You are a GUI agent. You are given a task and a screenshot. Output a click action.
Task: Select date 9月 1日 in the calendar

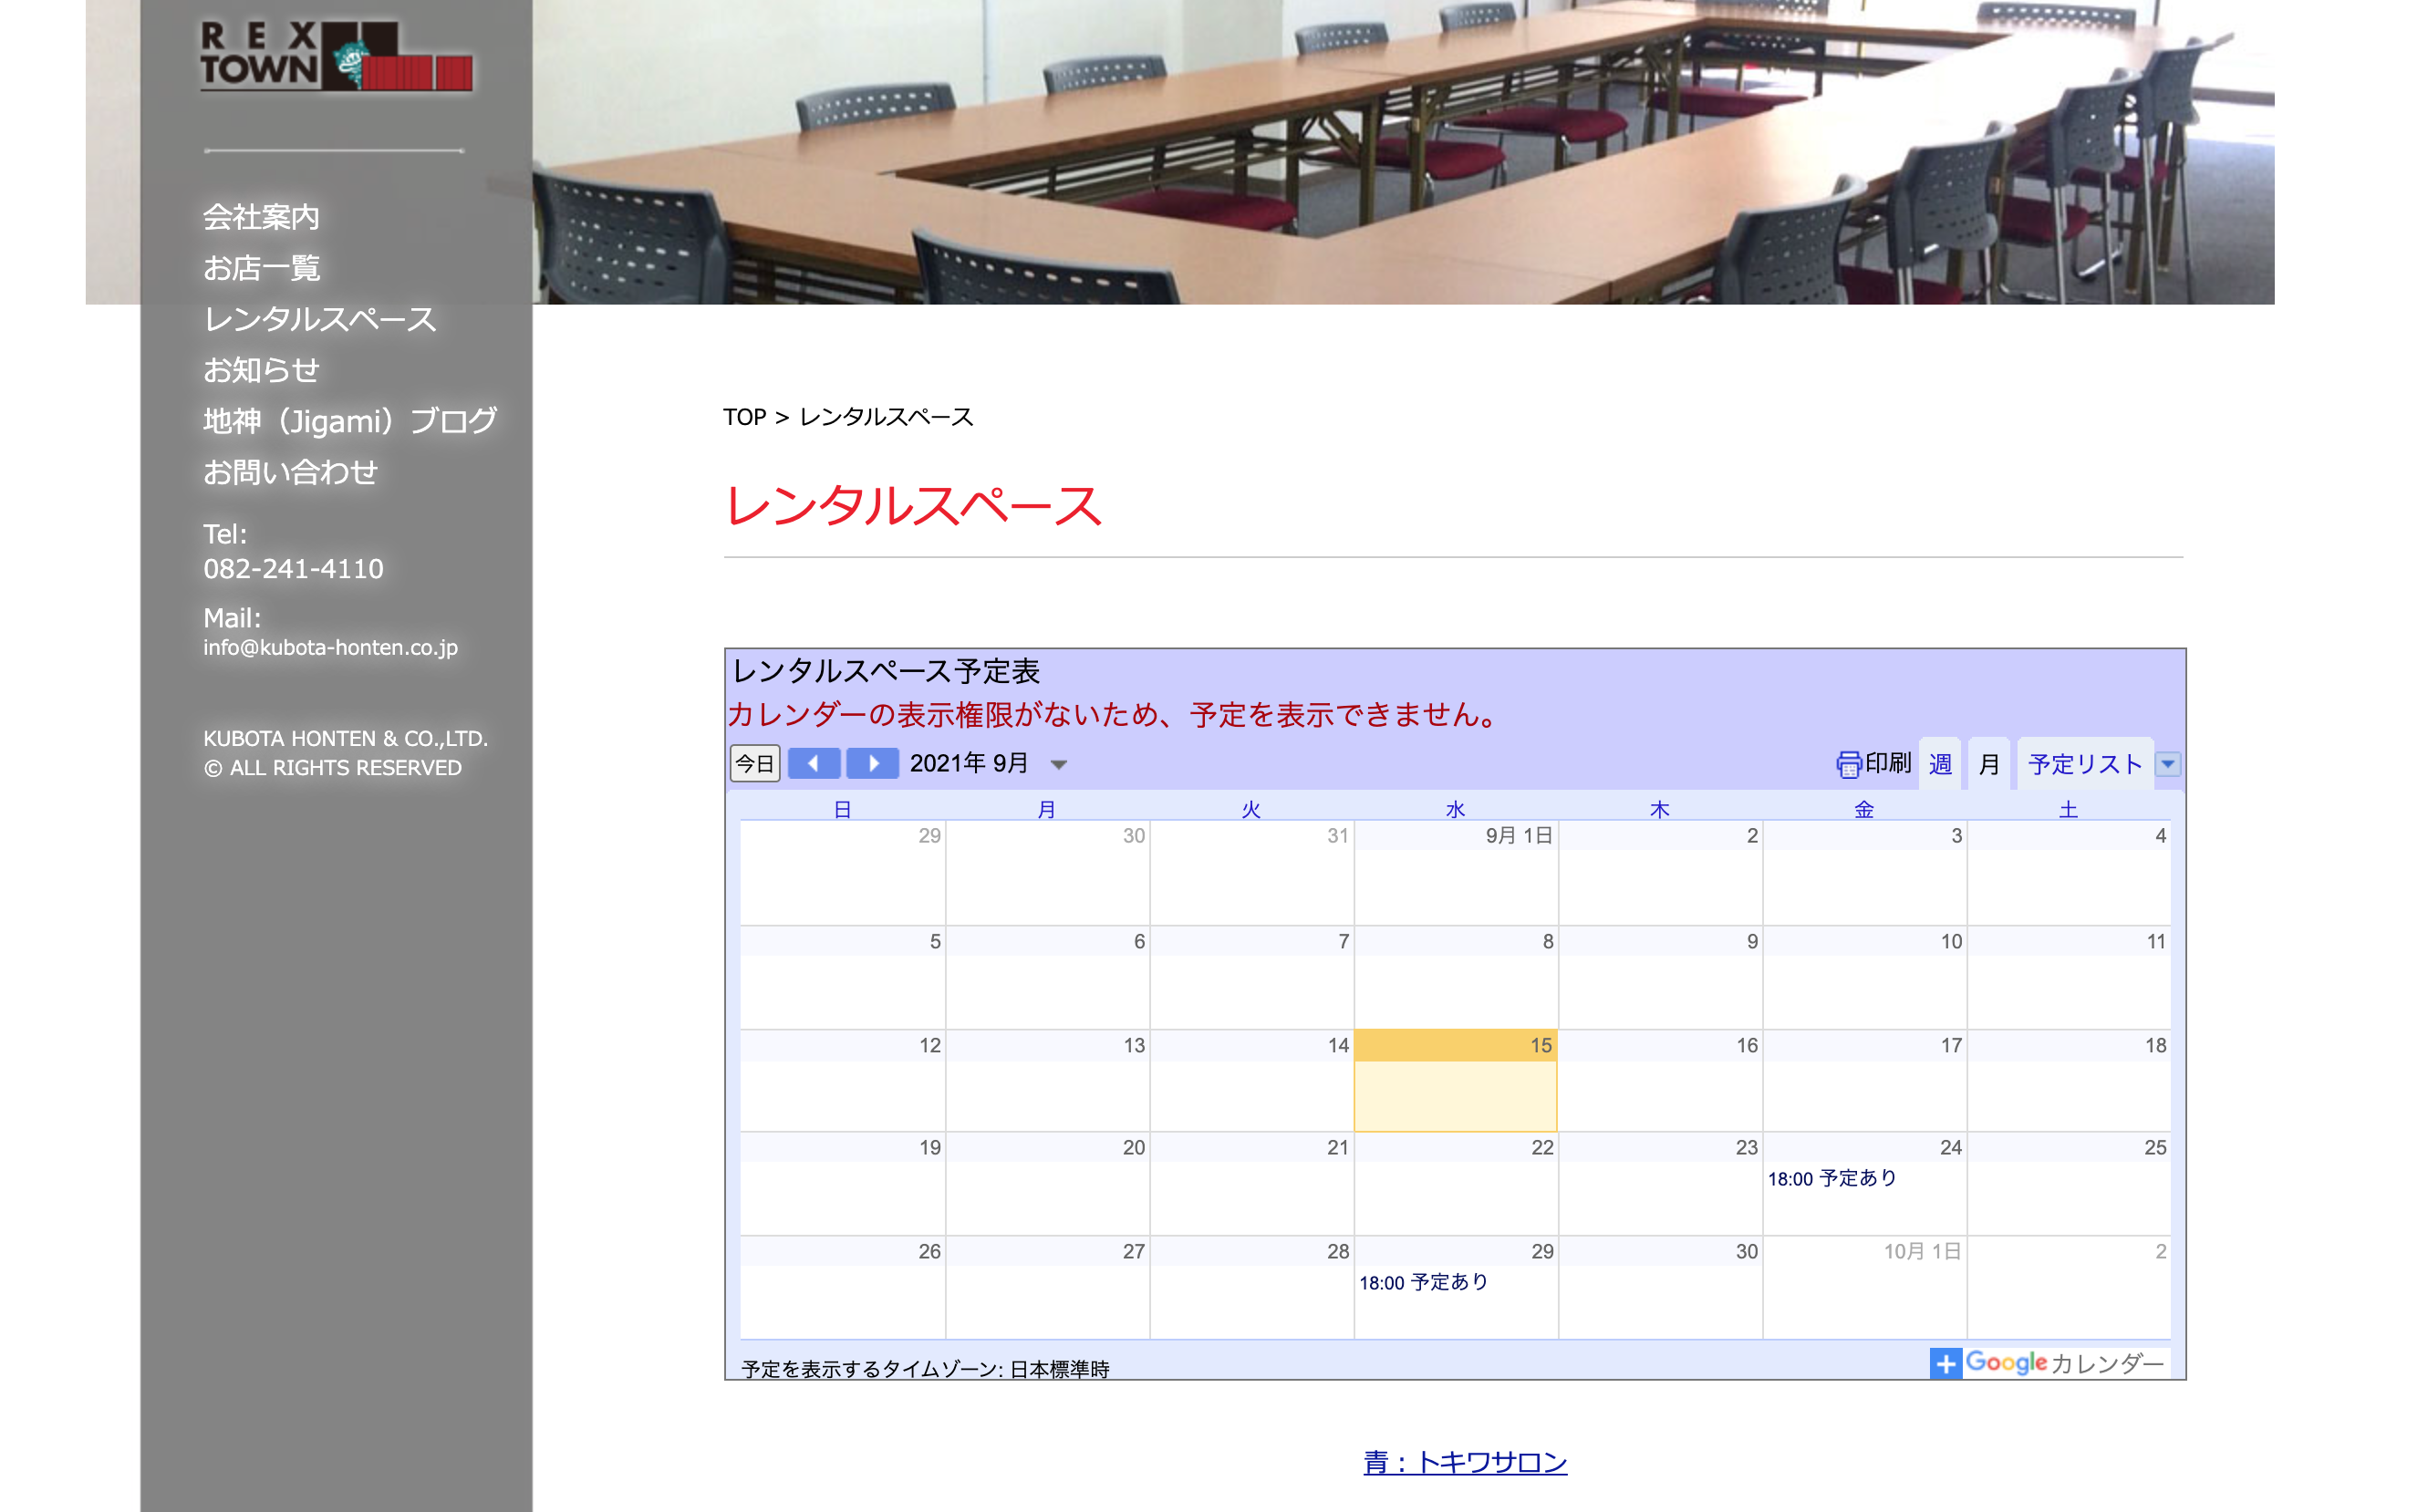tap(1518, 835)
